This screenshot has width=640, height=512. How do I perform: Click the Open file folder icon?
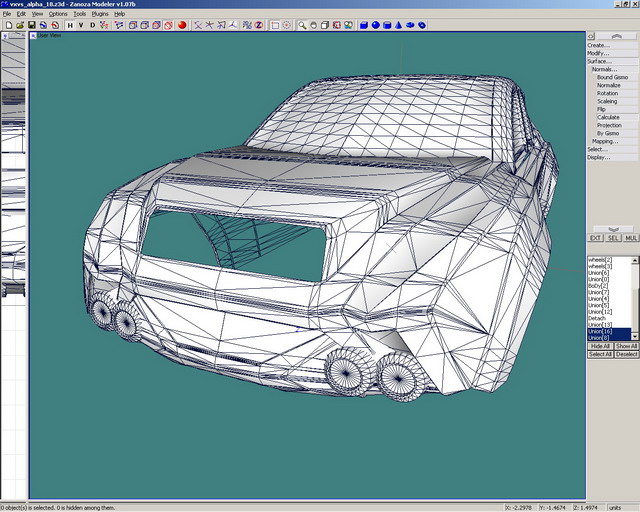(18, 25)
